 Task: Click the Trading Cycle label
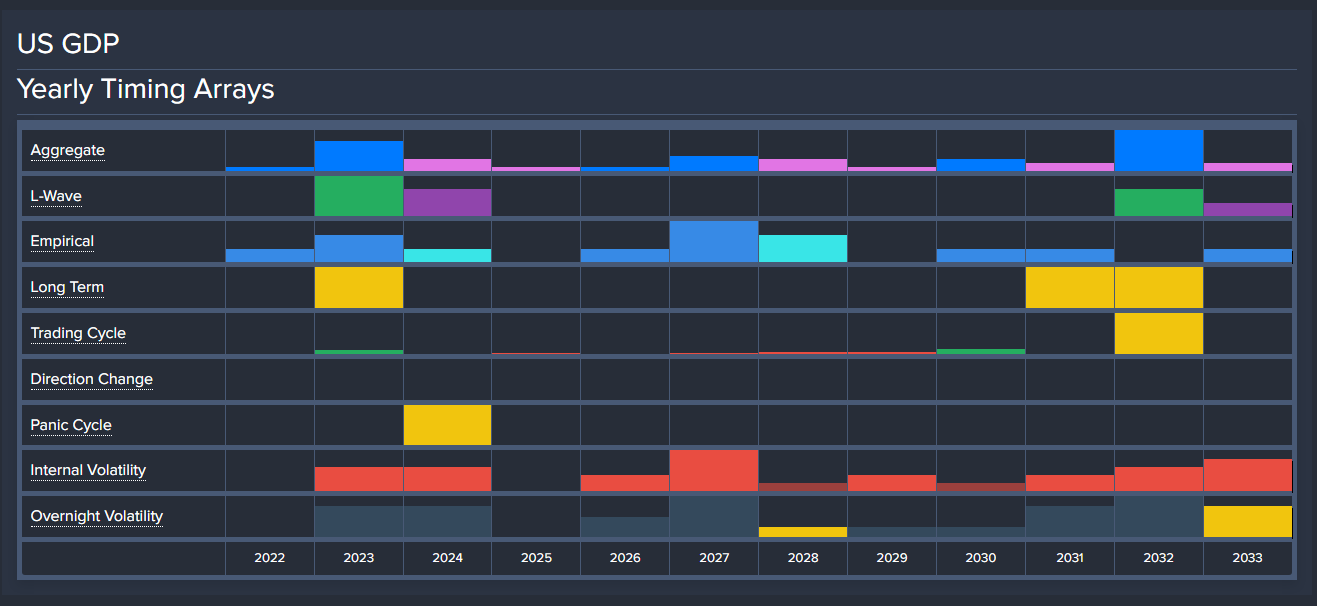(x=78, y=333)
